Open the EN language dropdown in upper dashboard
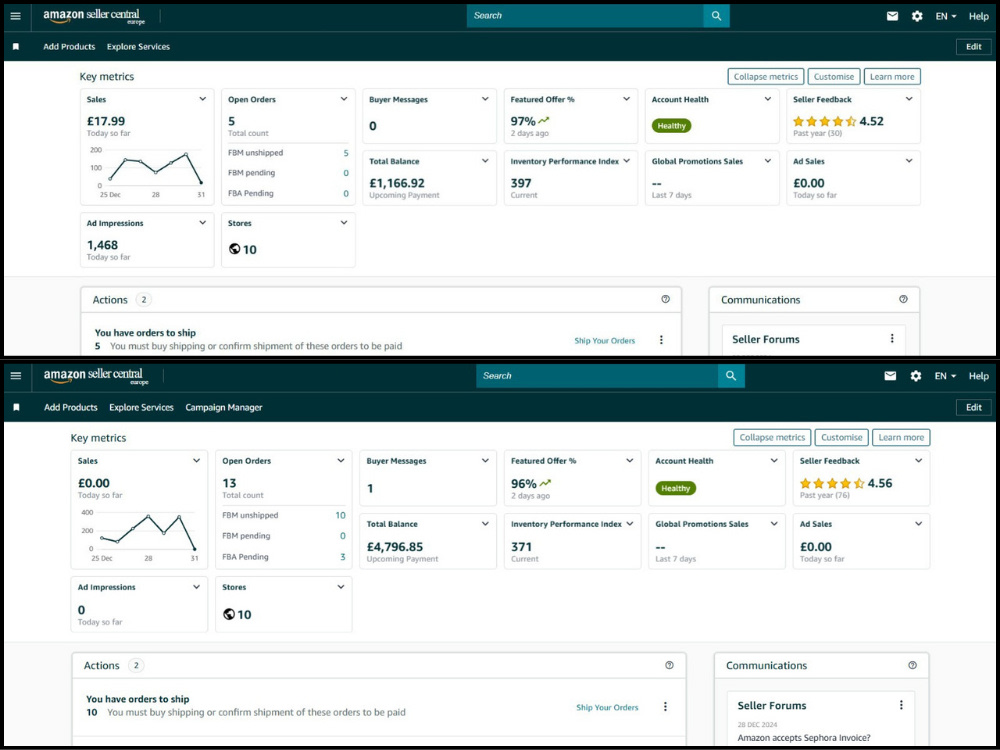This screenshot has width=1000, height=750. (946, 16)
